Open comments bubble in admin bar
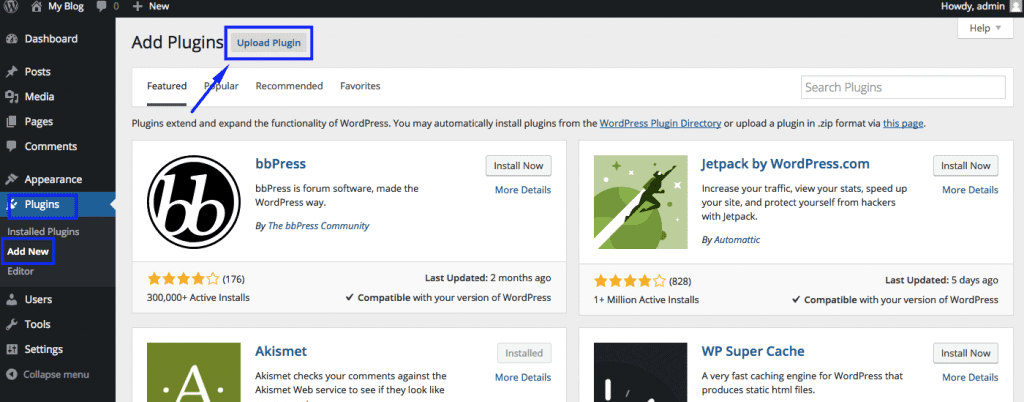This screenshot has height=402, width=1024. (102, 7)
